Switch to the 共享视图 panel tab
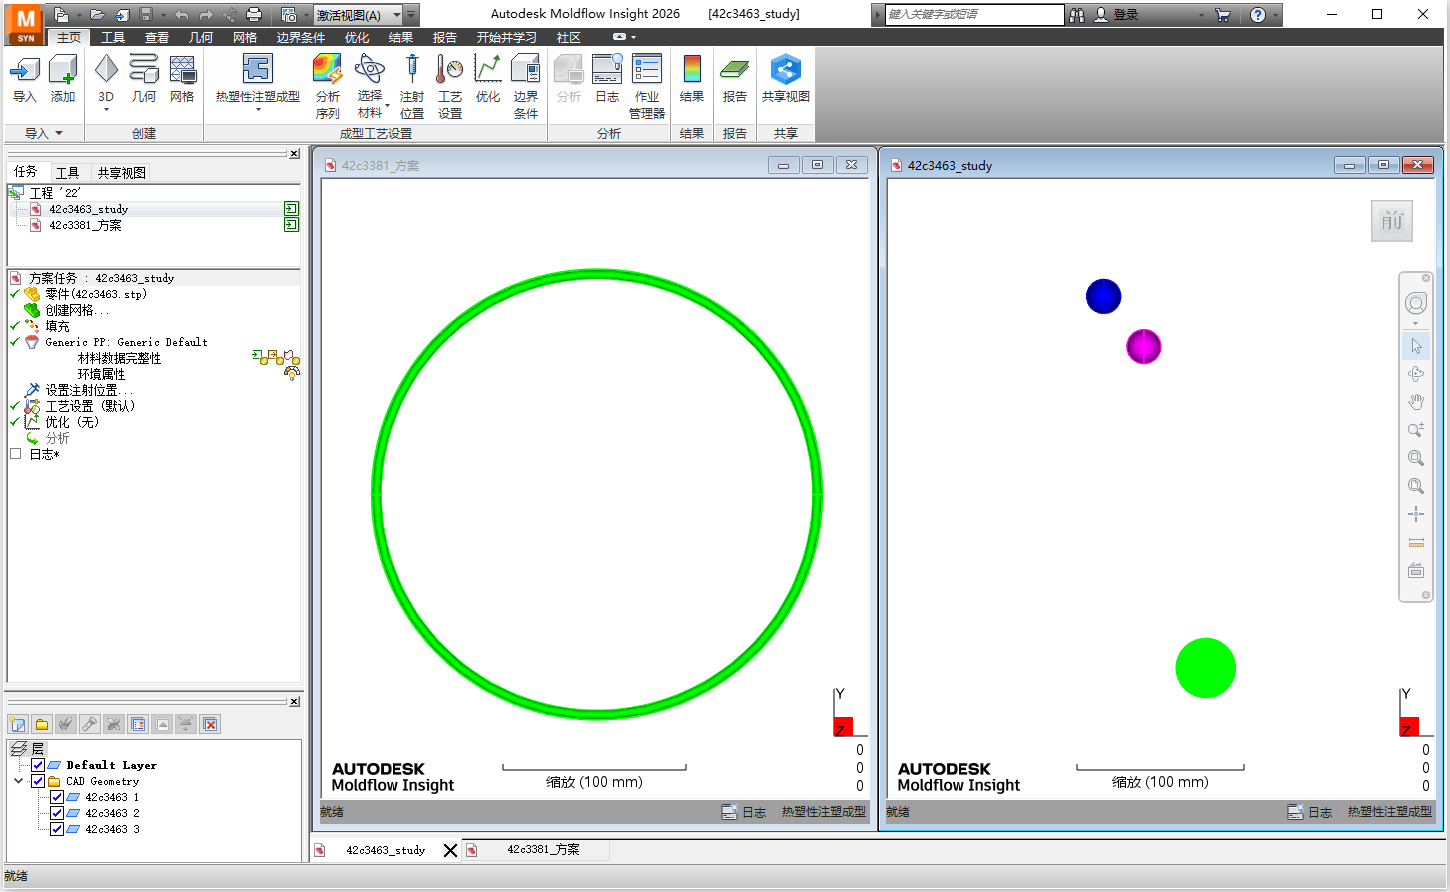This screenshot has width=1450, height=892. click(x=122, y=173)
